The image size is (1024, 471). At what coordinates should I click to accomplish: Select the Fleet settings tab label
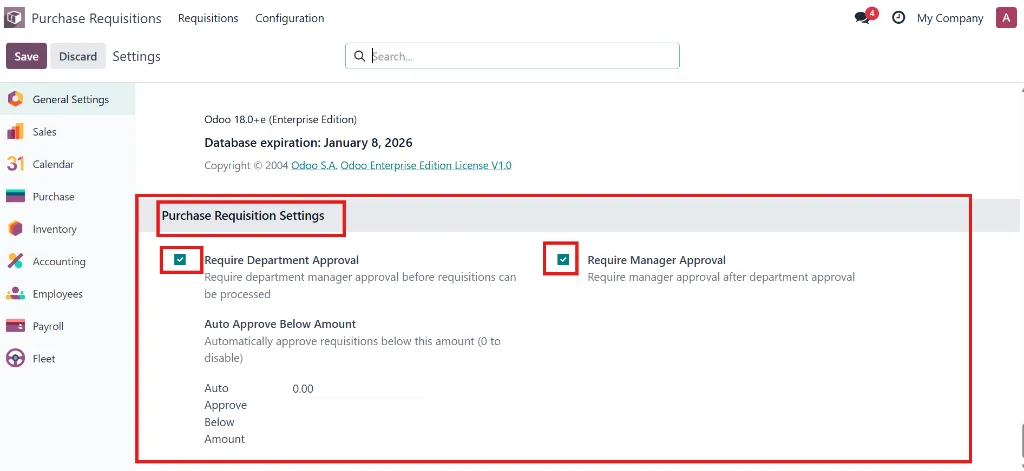[44, 359]
